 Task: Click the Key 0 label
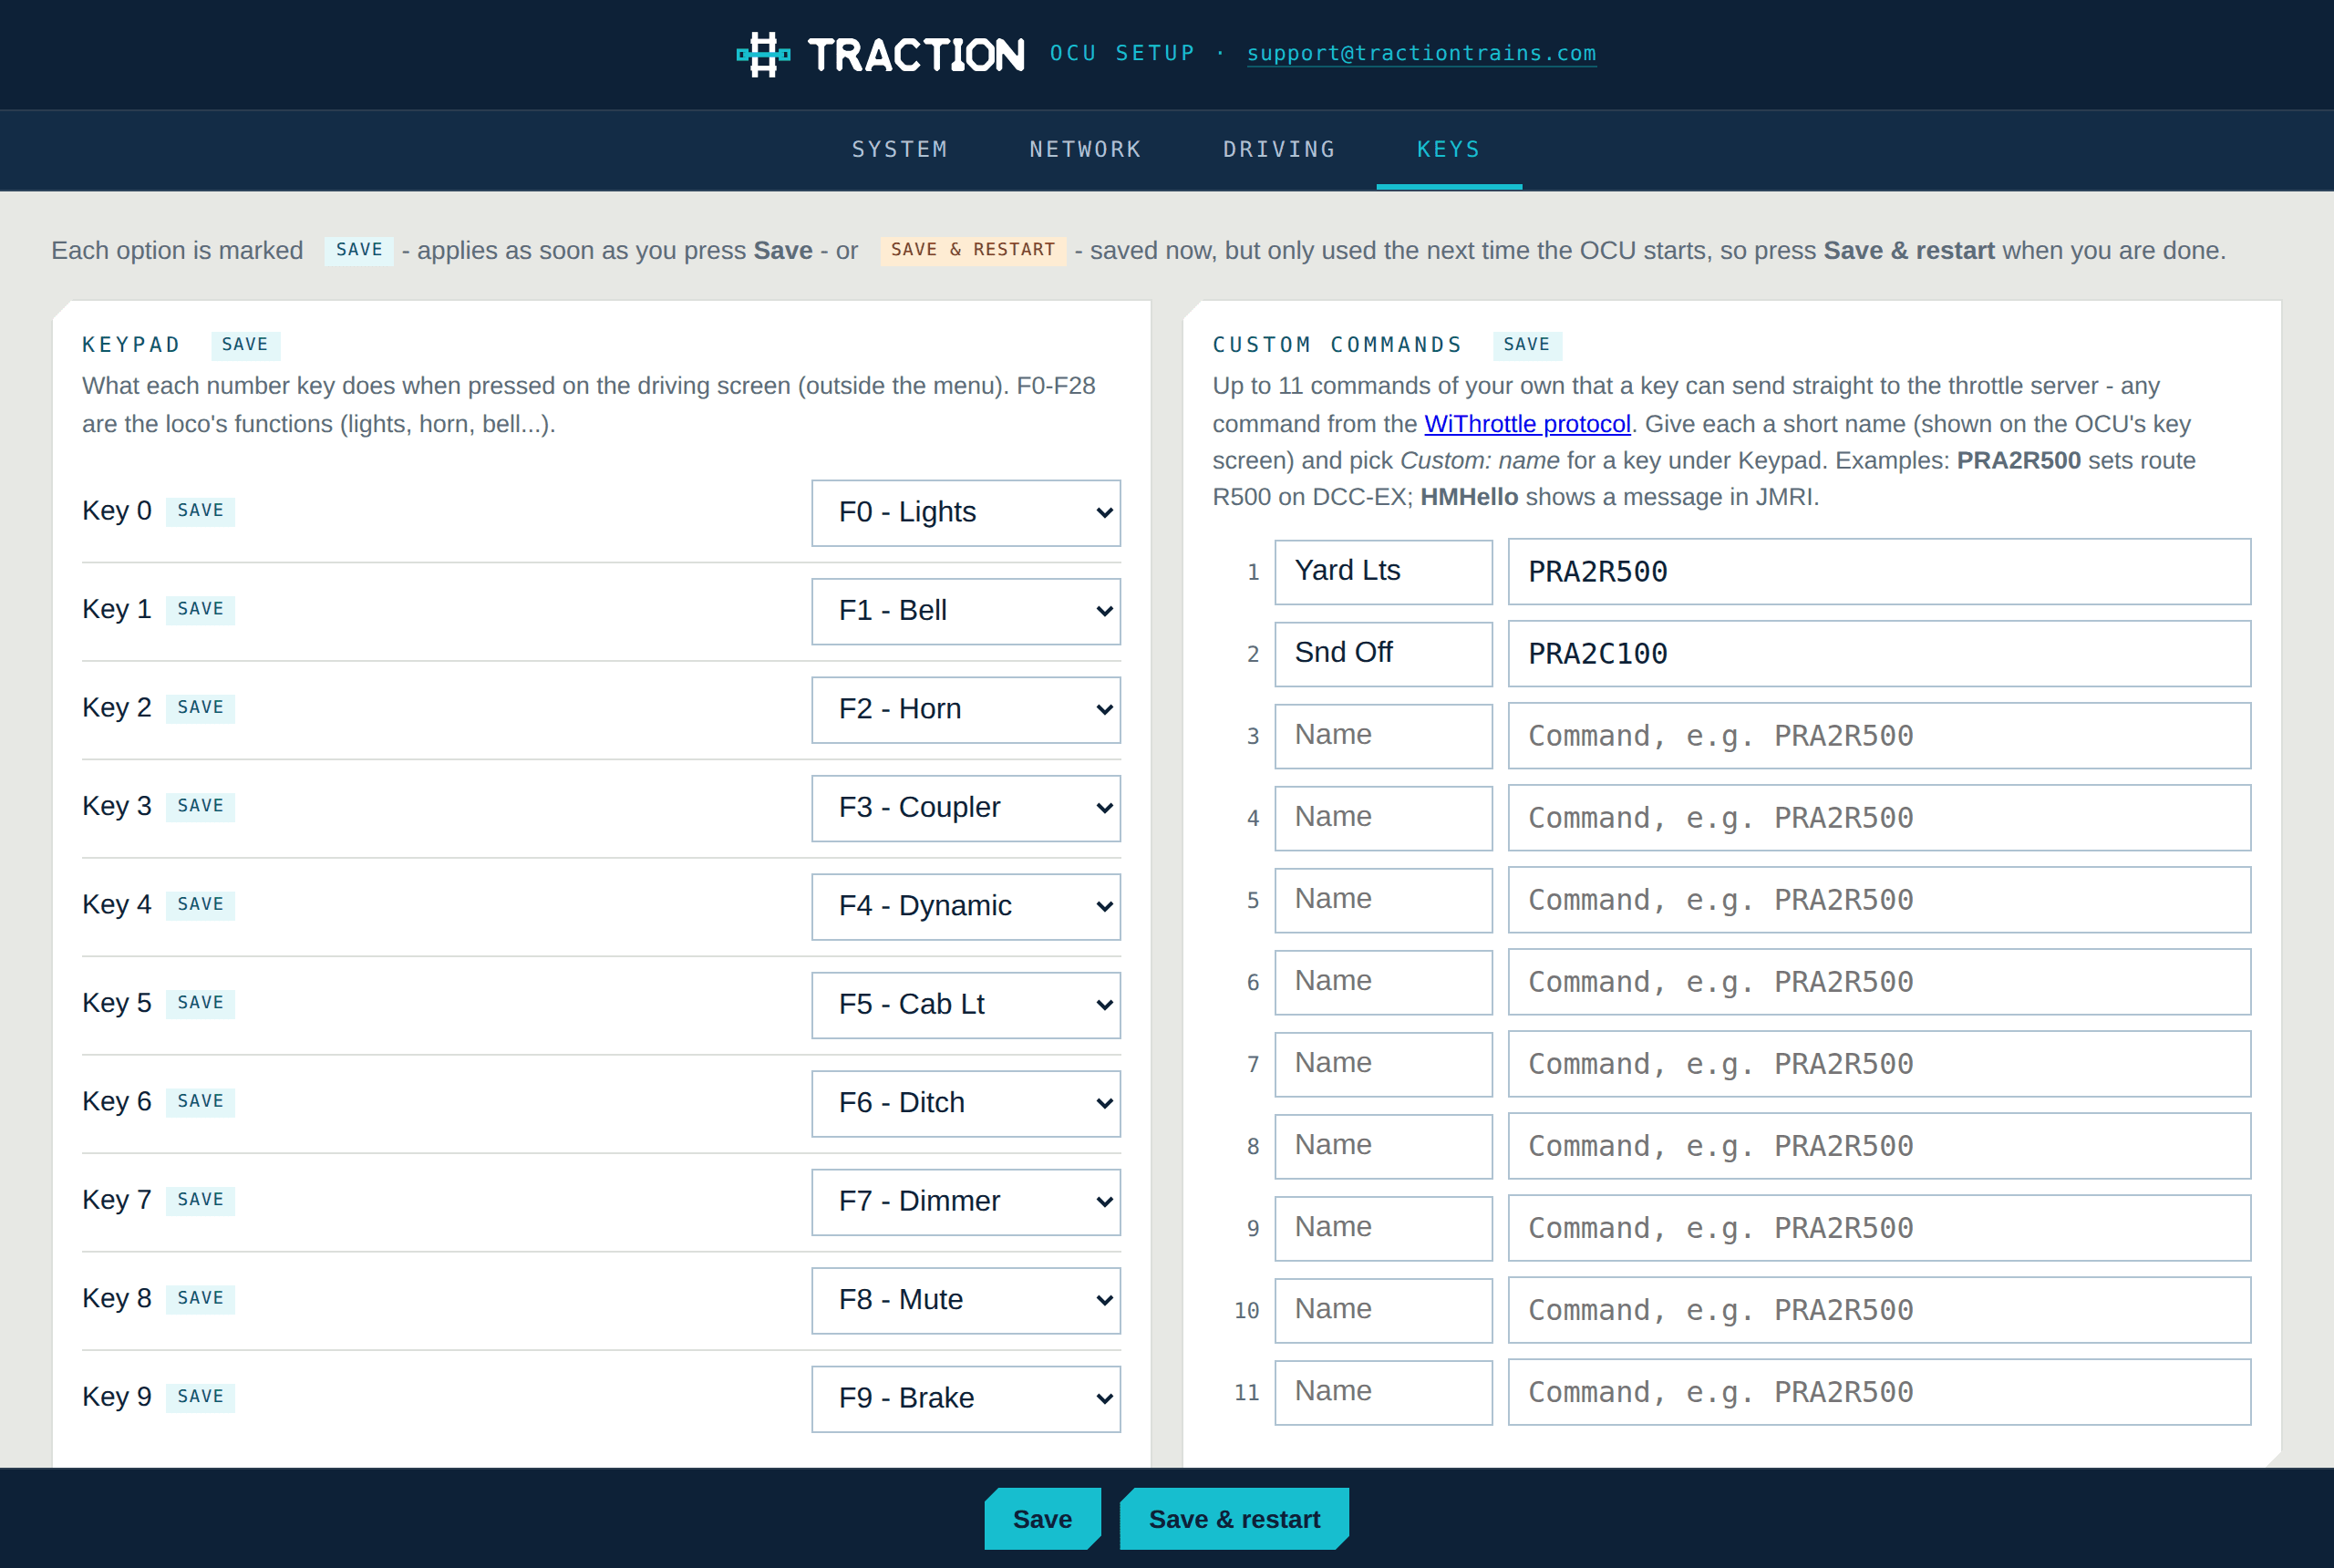coord(117,510)
